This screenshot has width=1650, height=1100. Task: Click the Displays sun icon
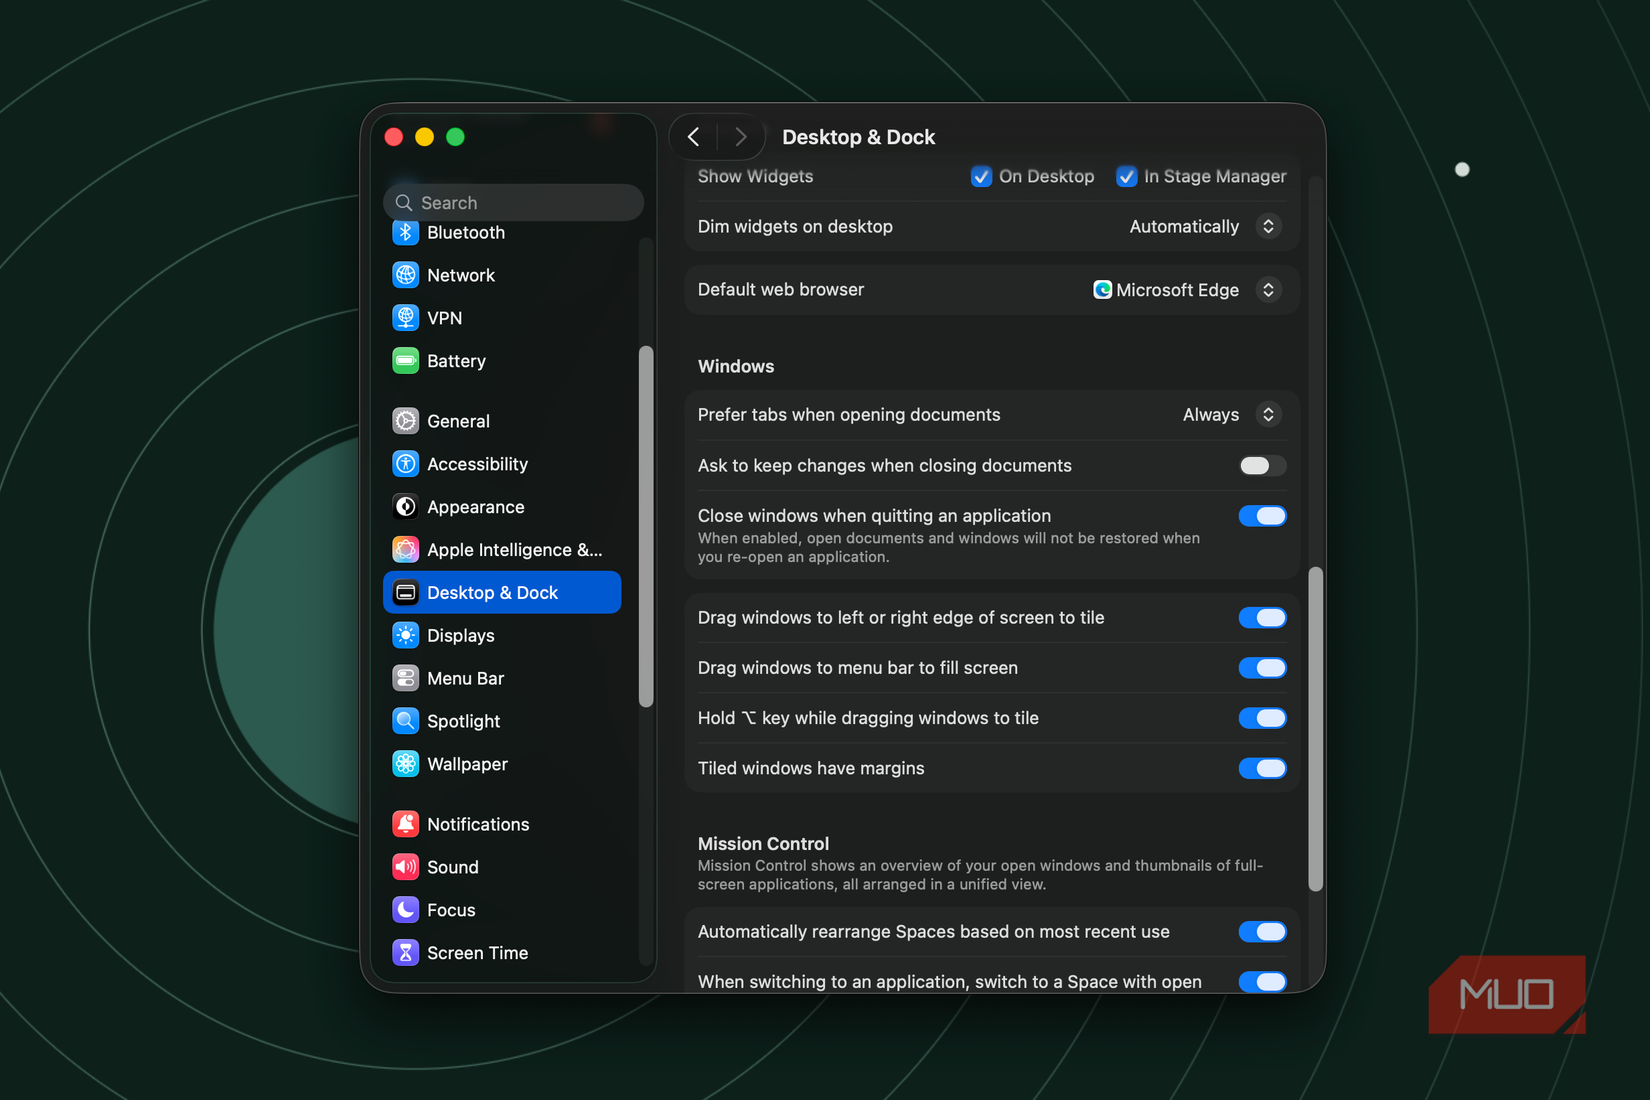(405, 636)
